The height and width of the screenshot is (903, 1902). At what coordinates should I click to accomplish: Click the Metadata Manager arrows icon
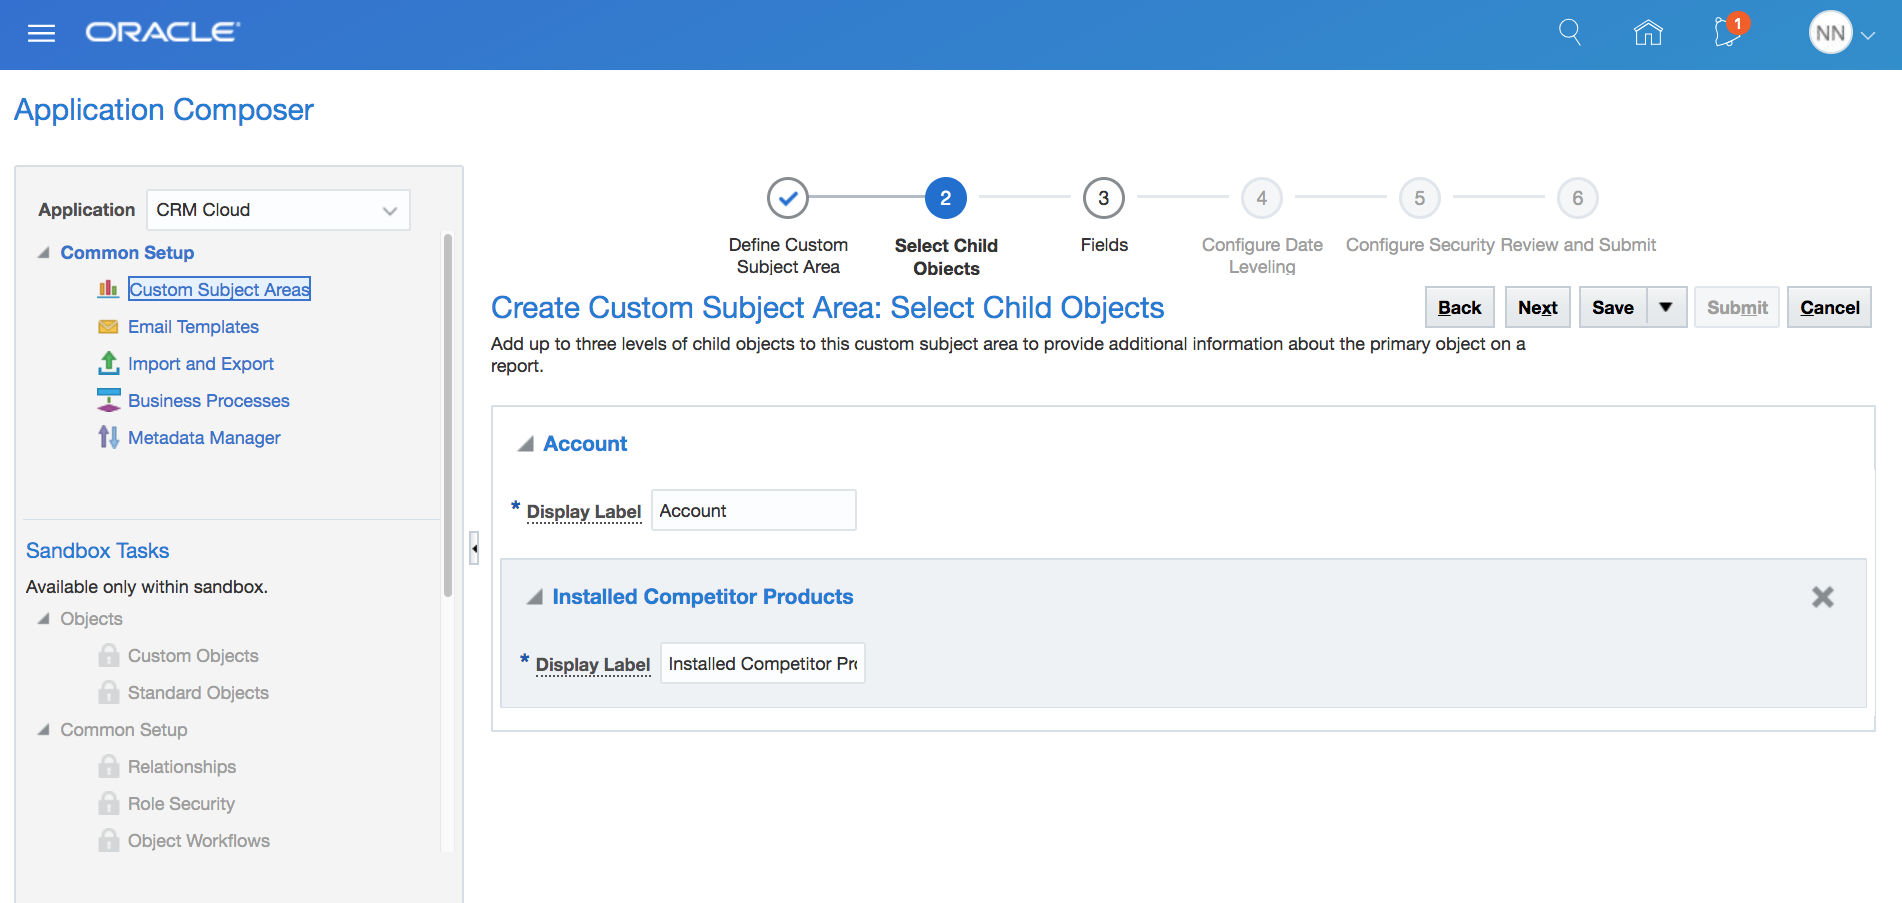108,438
